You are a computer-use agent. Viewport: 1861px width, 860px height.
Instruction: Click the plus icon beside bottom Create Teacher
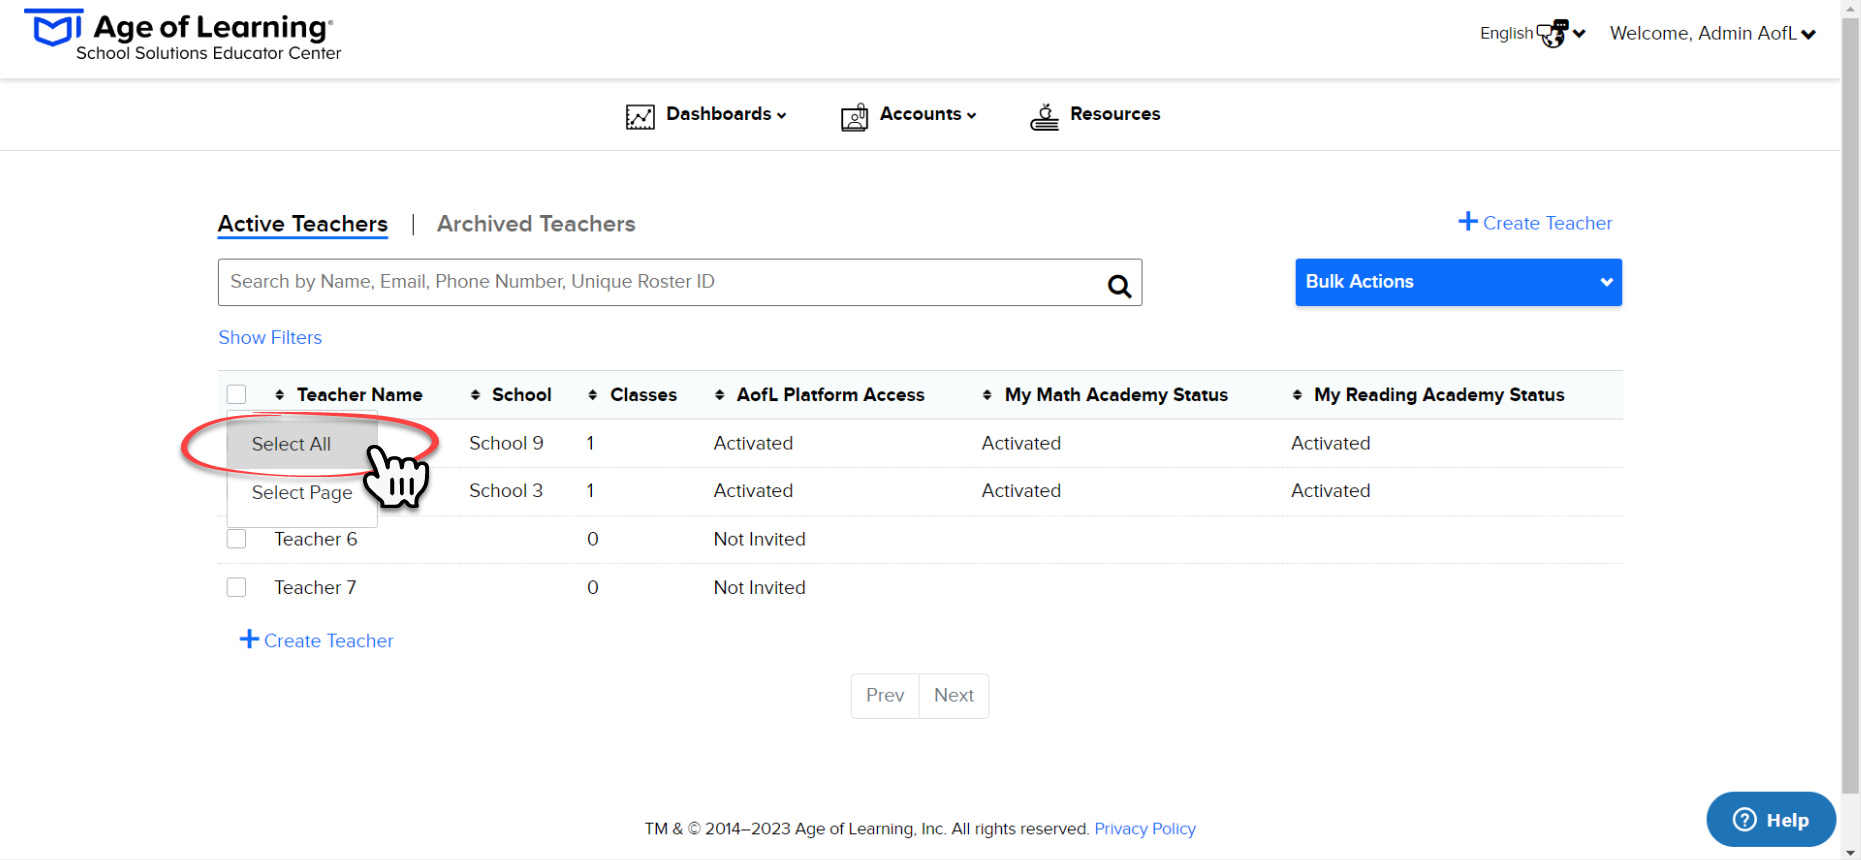click(x=249, y=639)
